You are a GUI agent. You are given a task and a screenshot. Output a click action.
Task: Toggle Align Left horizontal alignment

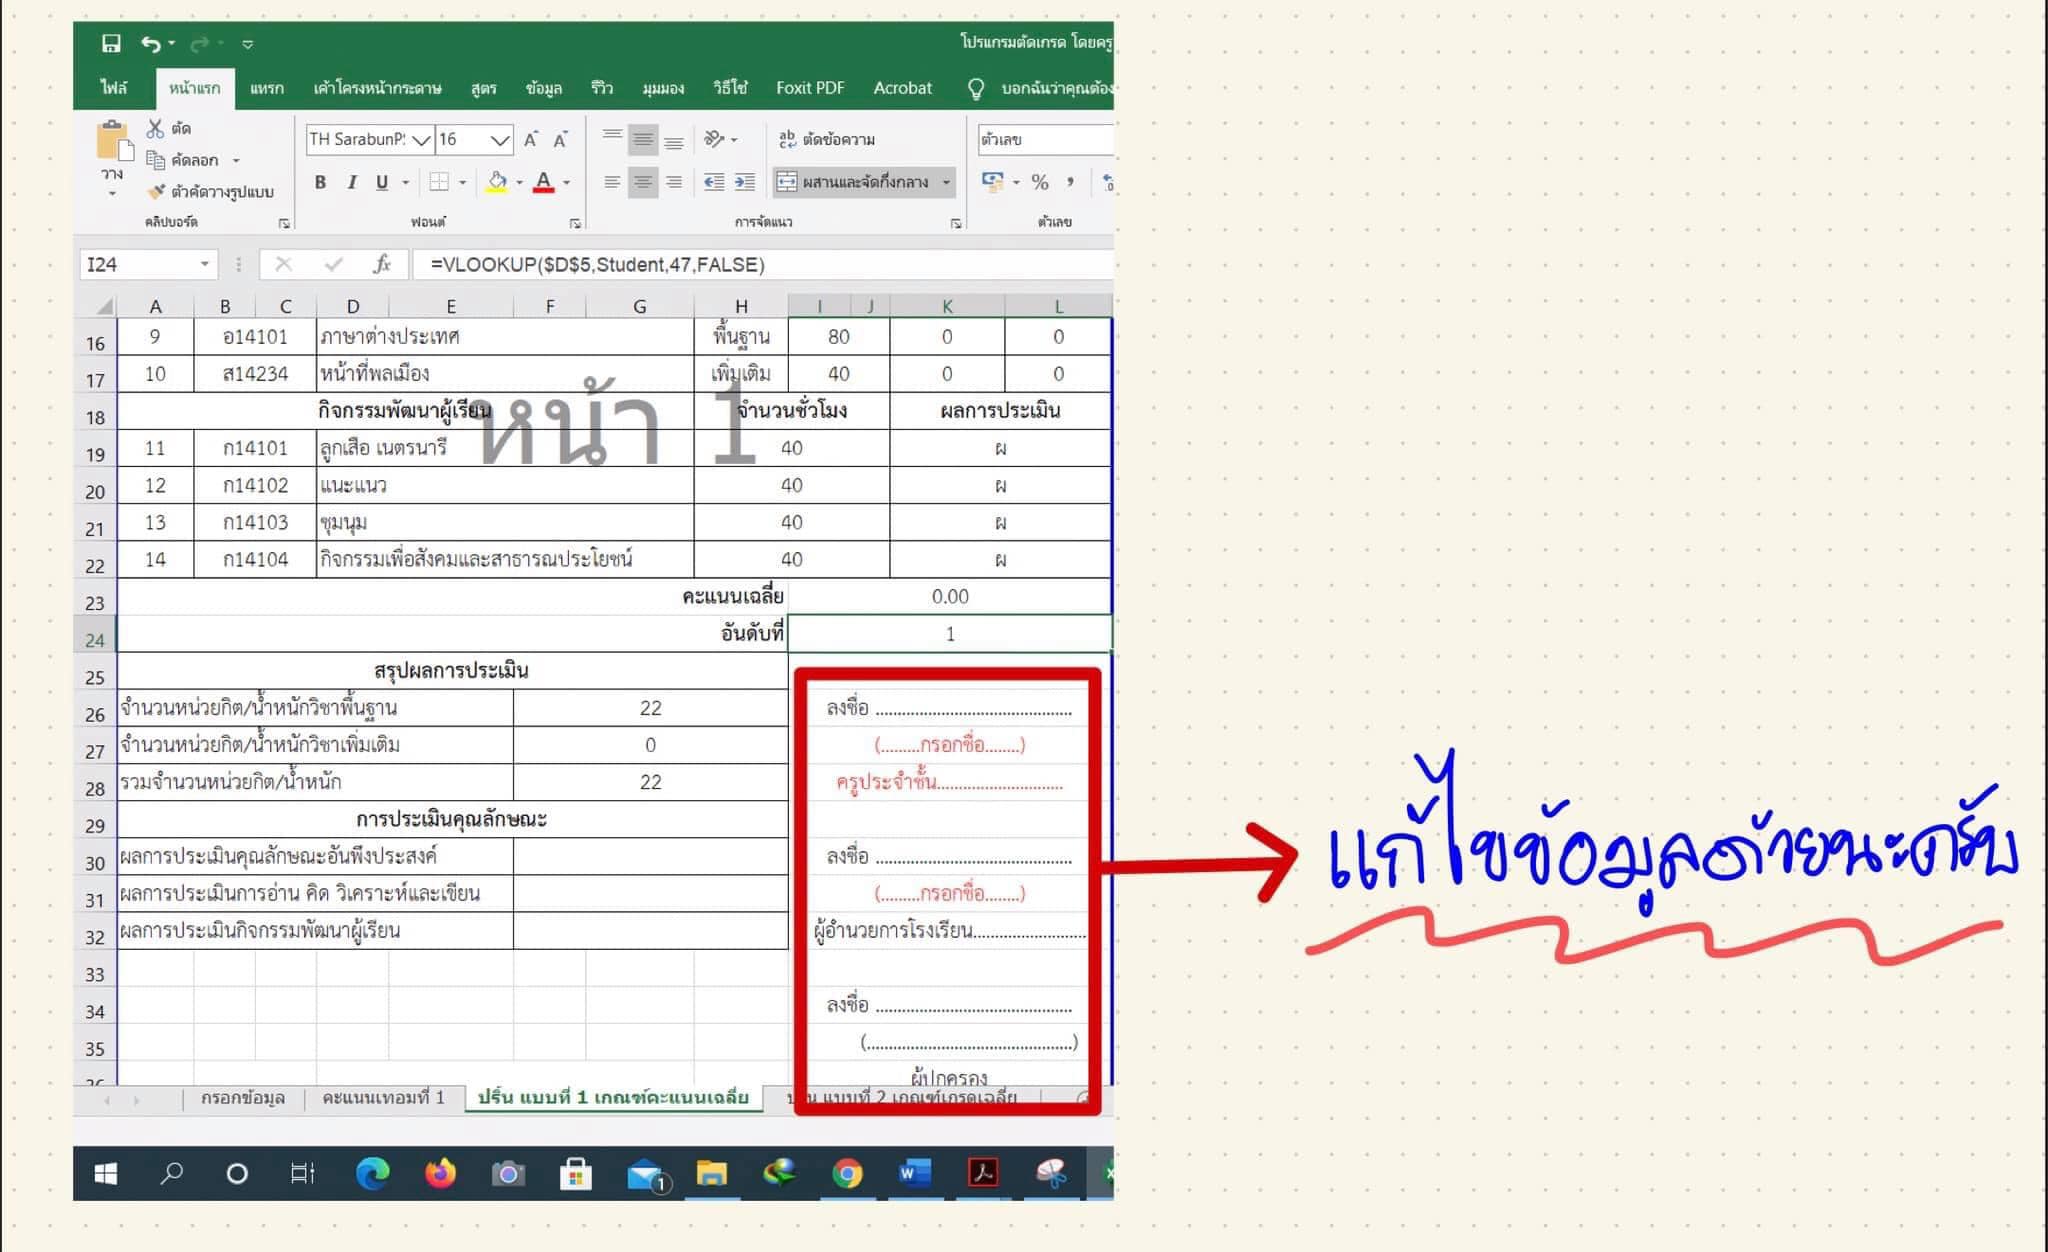click(x=612, y=182)
